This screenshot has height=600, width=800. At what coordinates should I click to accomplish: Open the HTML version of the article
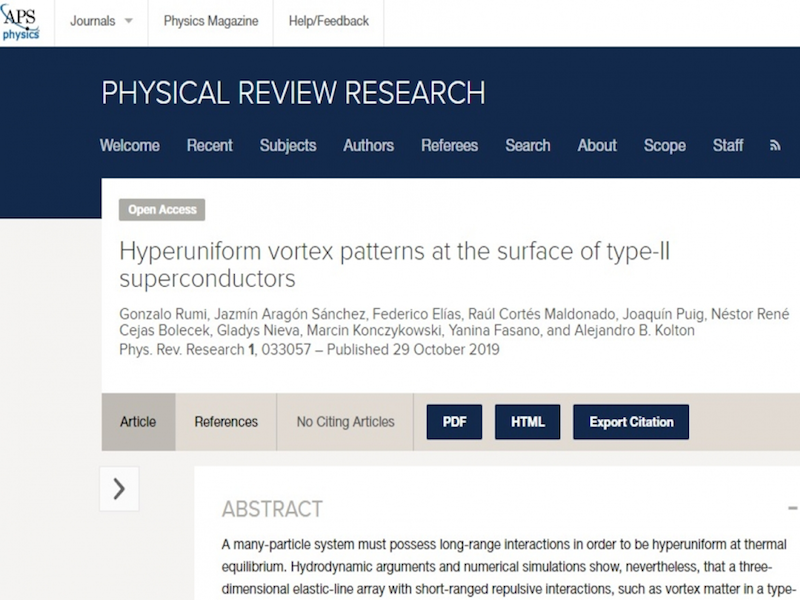click(x=528, y=422)
